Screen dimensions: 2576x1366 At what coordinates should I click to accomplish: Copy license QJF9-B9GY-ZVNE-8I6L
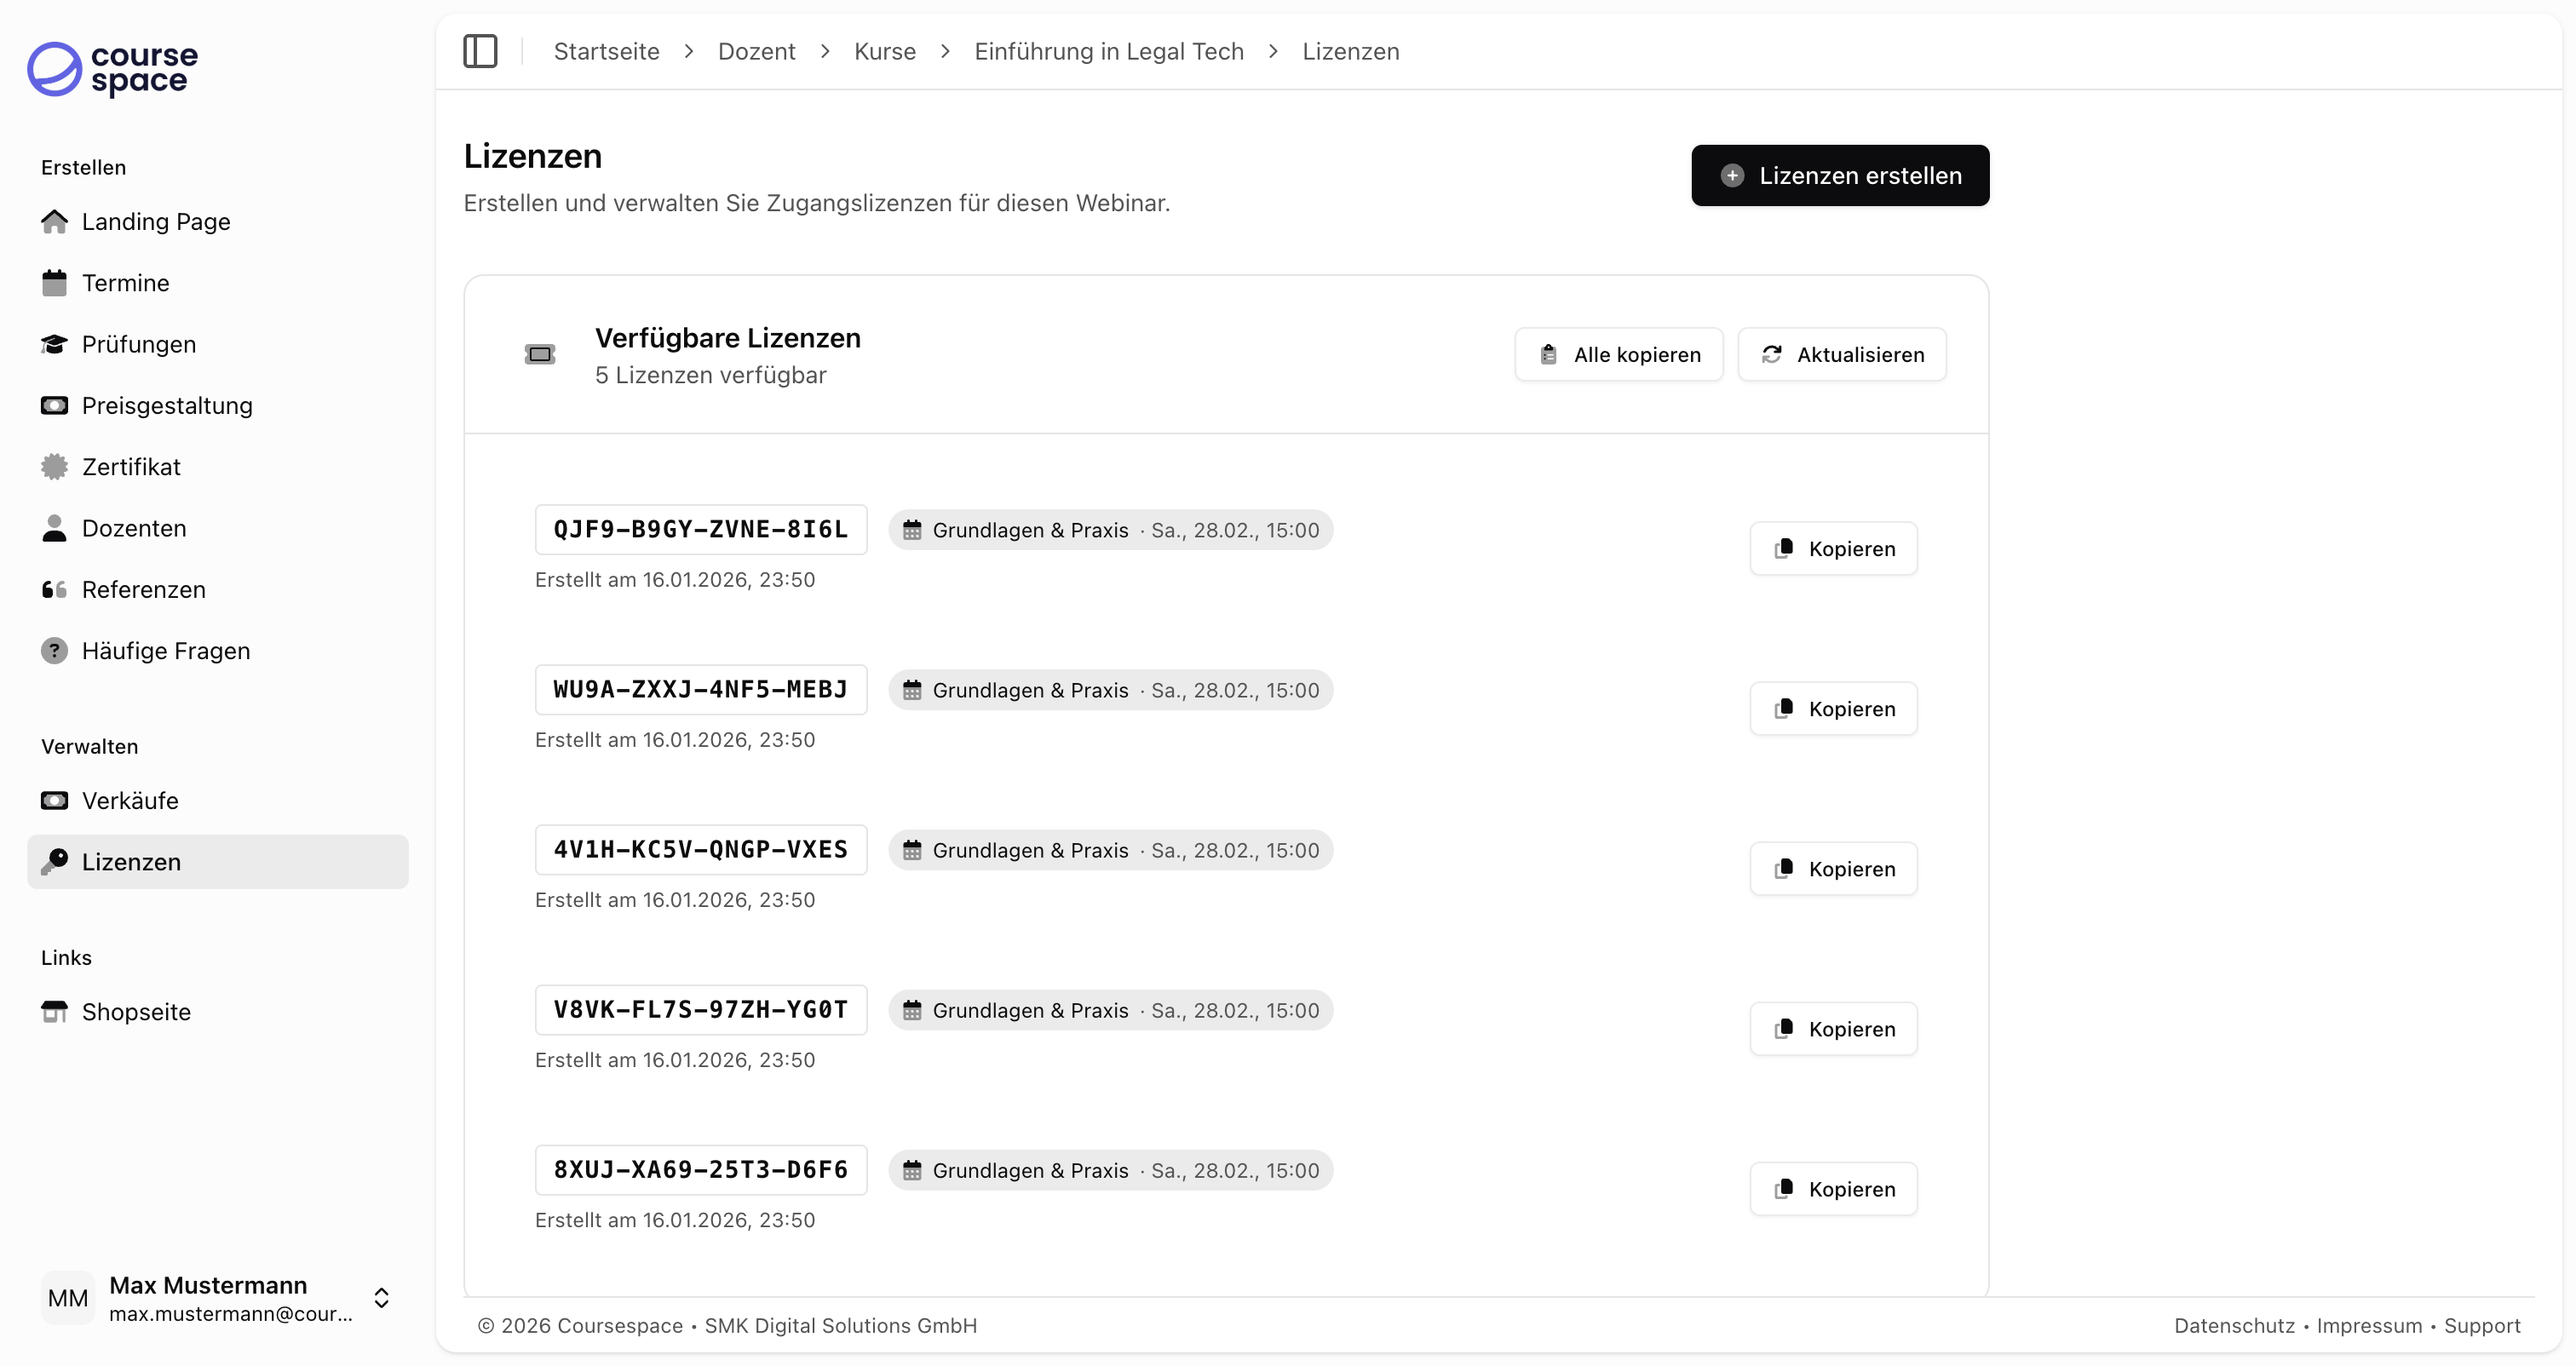click(1833, 549)
